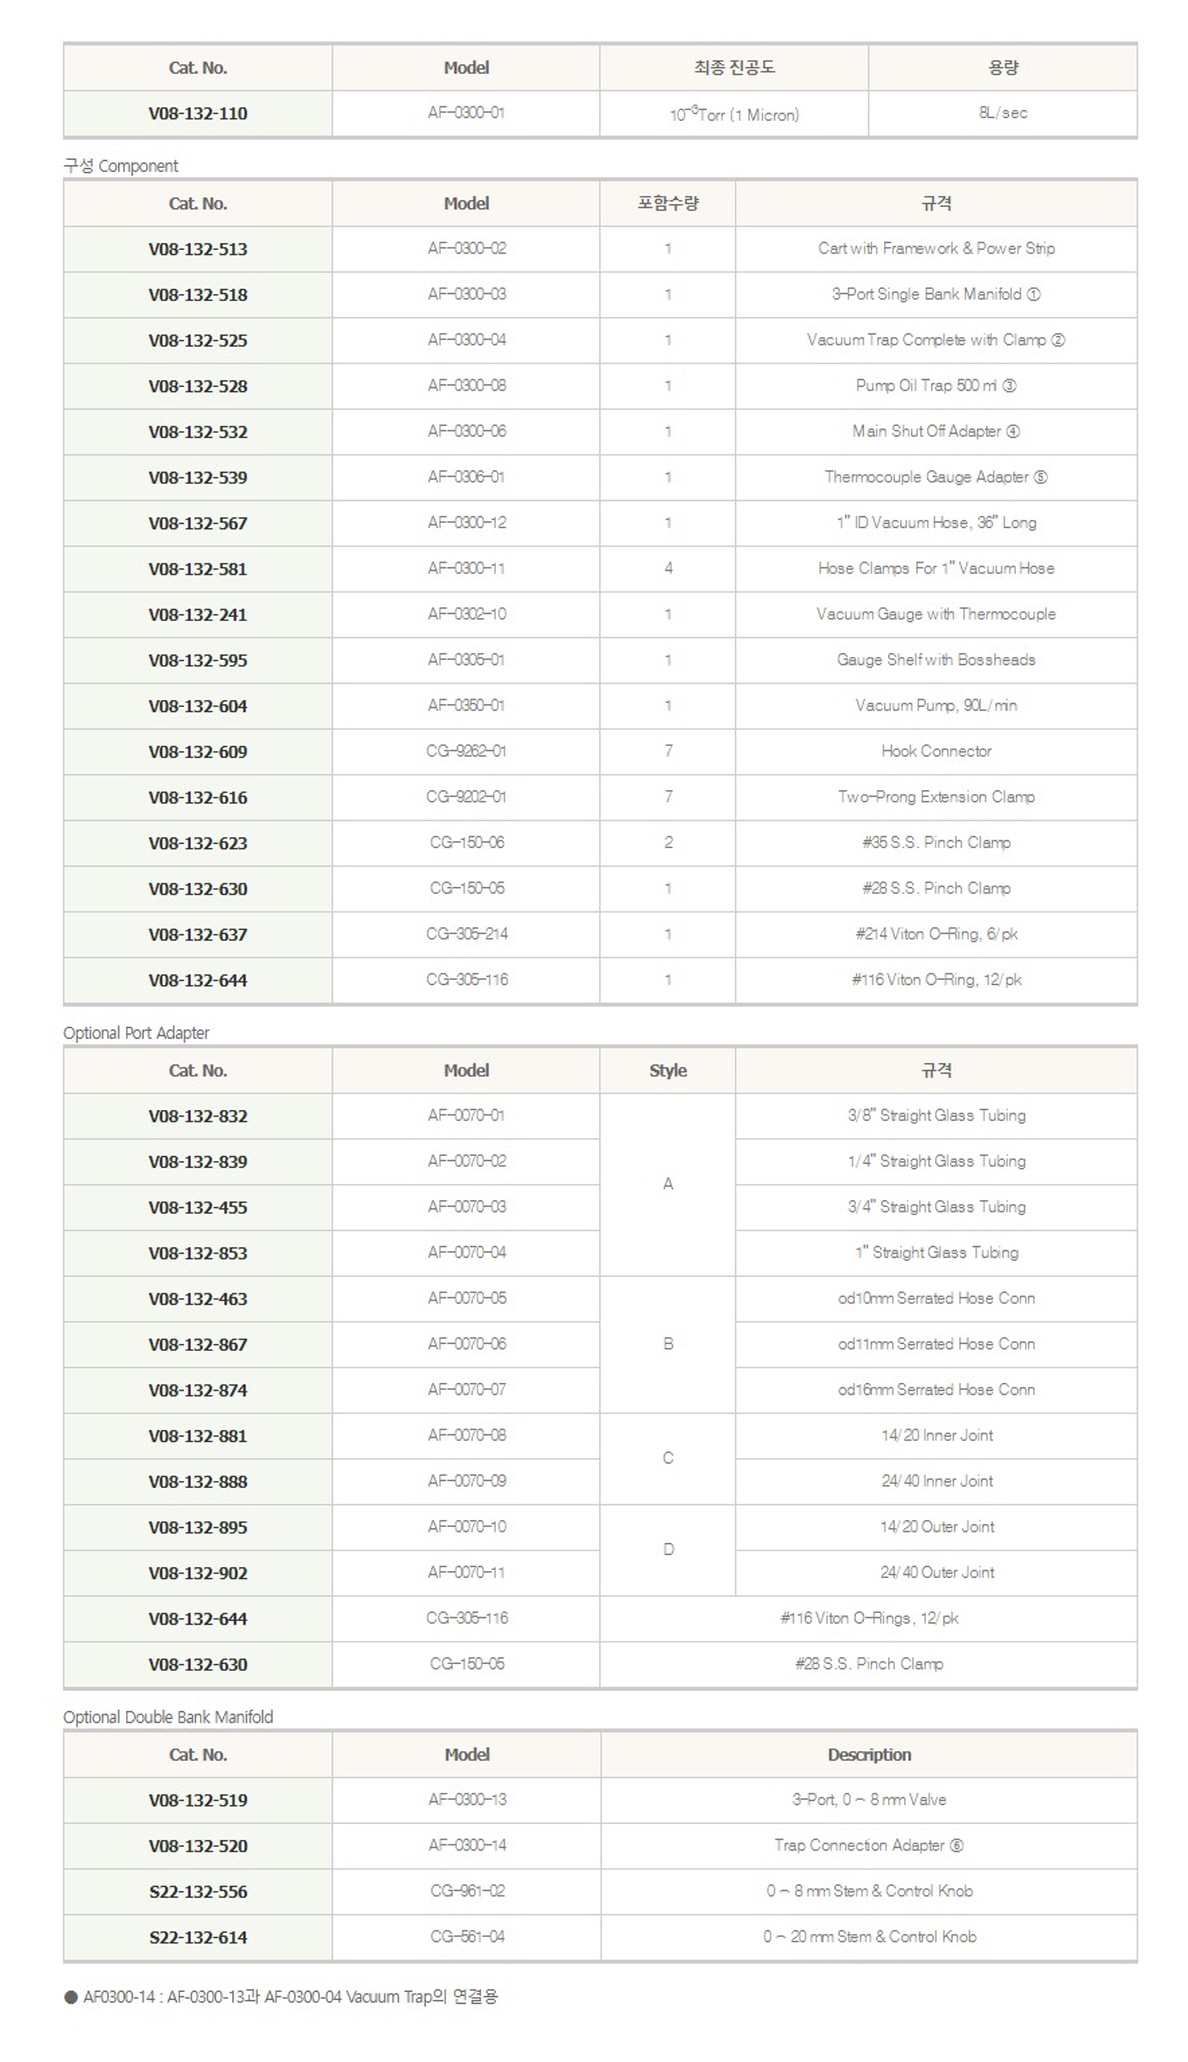The height and width of the screenshot is (2062, 1188).
Task: Select catalog number V08-132-525
Action: [x=198, y=340]
